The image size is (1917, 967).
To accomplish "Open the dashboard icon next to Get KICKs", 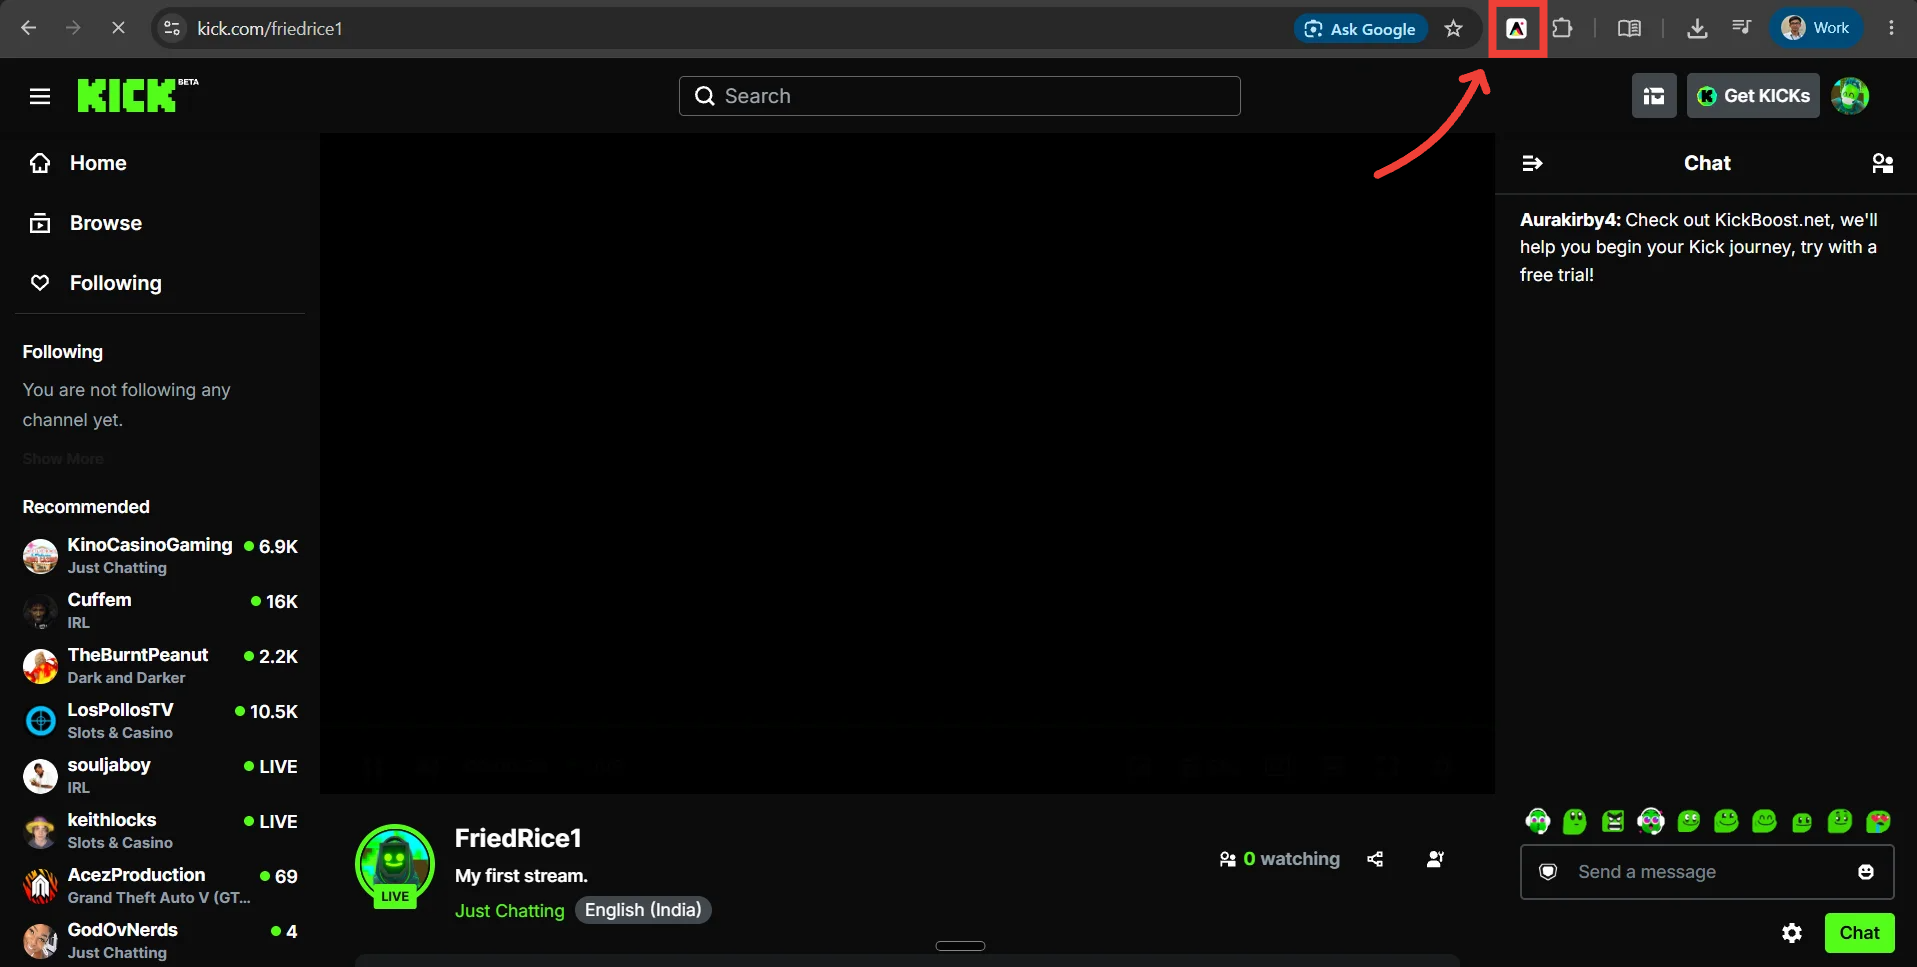I will 1654,96.
